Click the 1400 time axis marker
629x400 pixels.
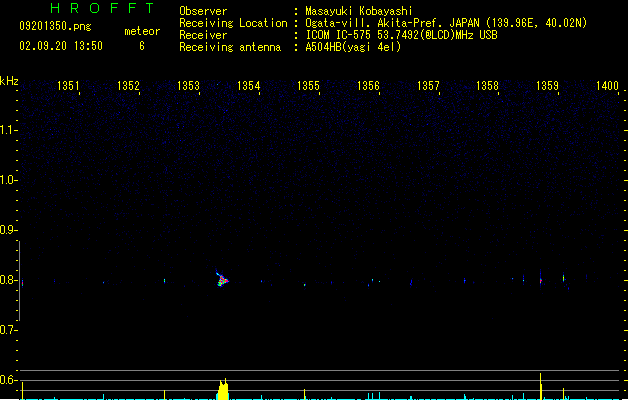pos(607,86)
